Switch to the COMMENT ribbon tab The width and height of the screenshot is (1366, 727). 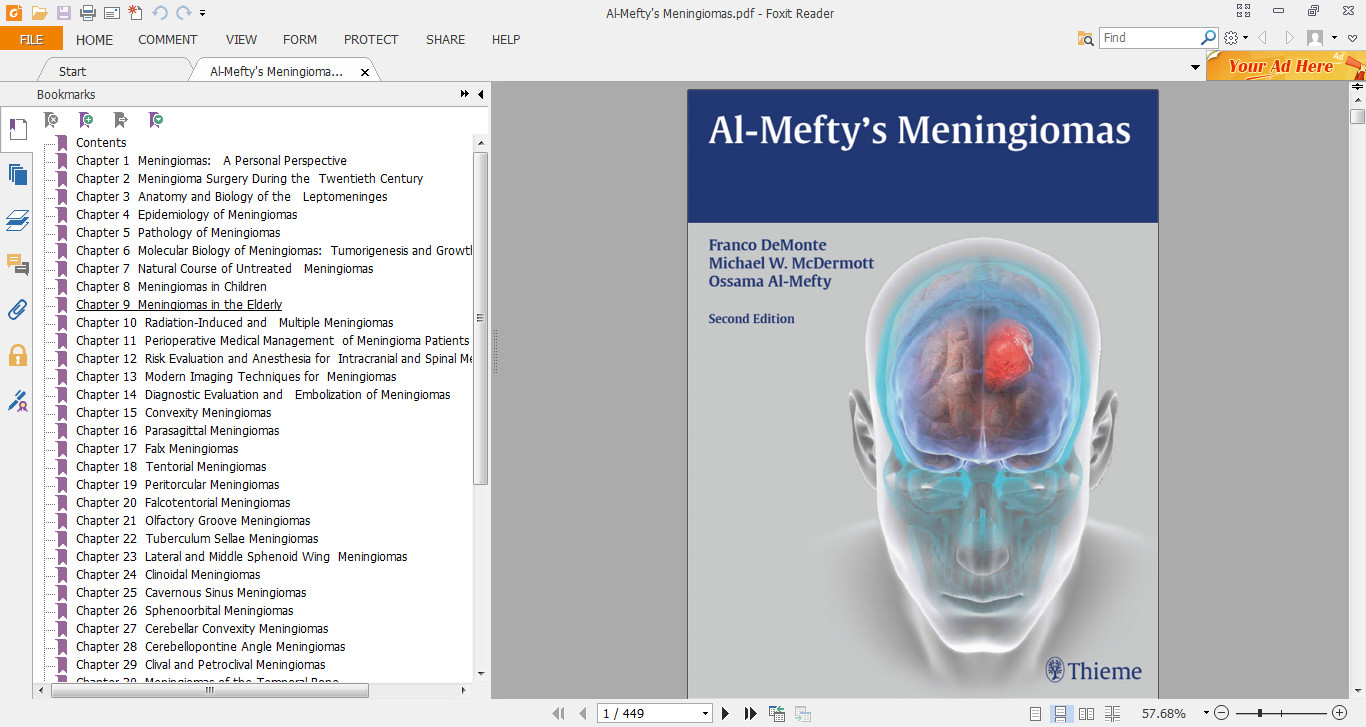pos(167,40)
